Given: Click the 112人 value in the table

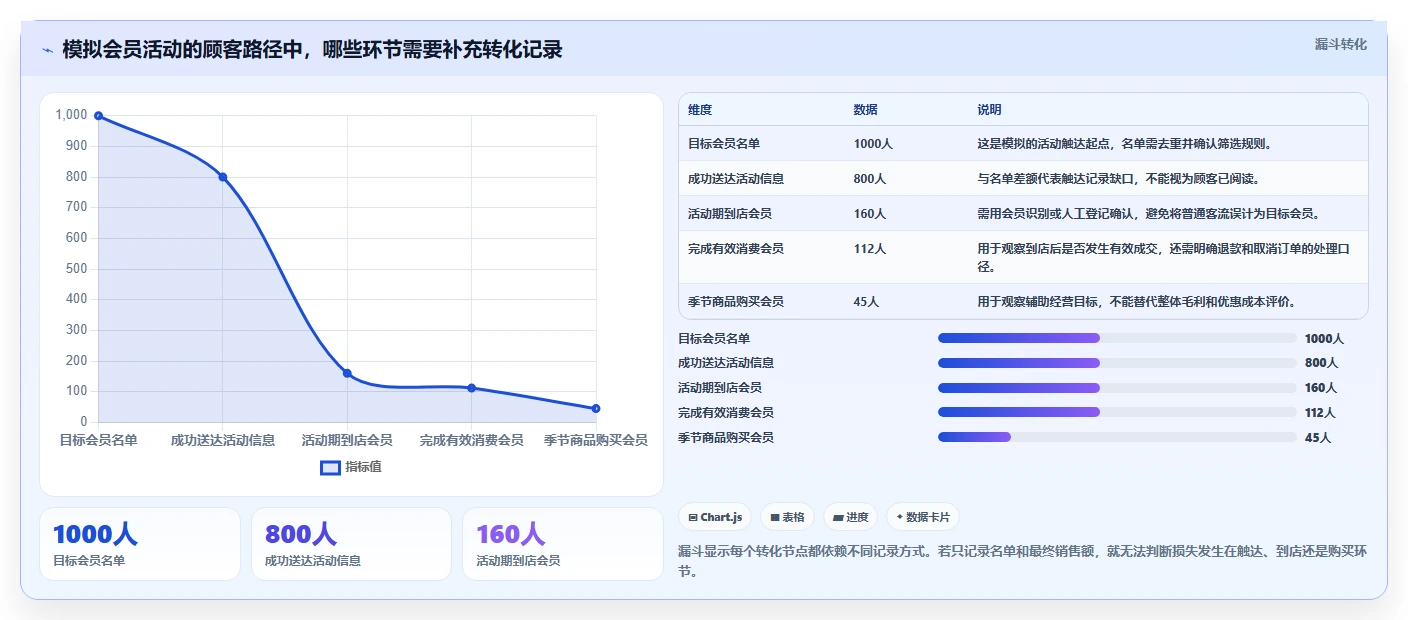Looking at the screenshot, I should click(x=870, y=249).
